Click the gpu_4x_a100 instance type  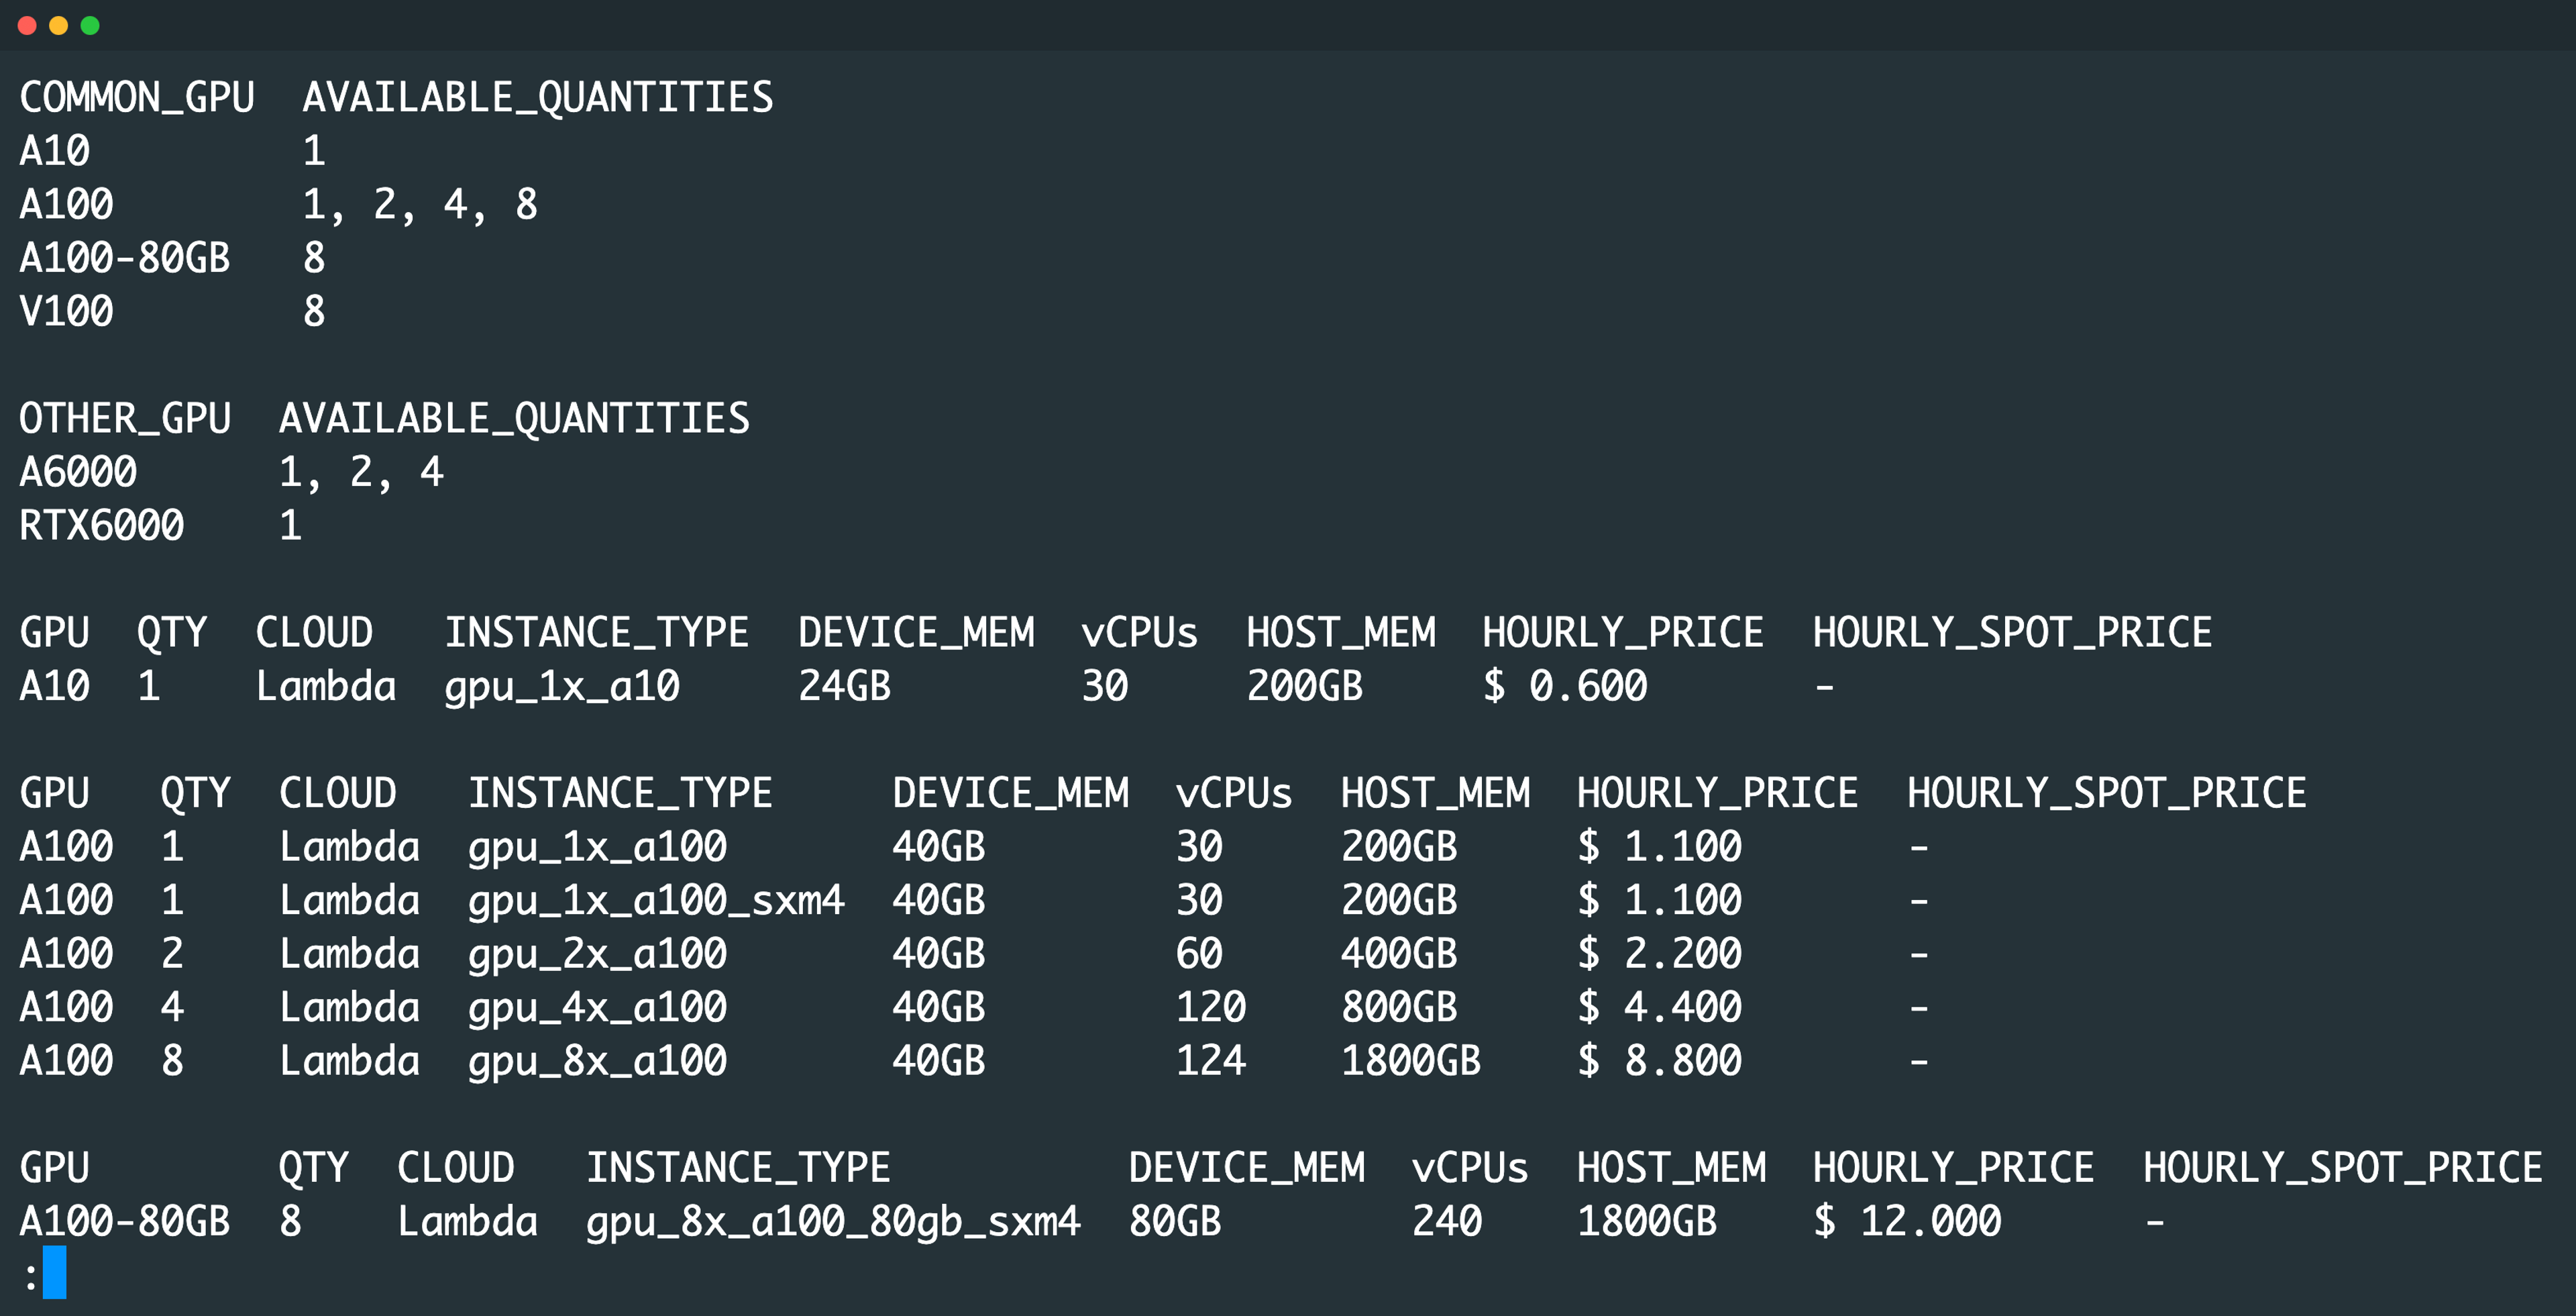(x=597, y=1008)
